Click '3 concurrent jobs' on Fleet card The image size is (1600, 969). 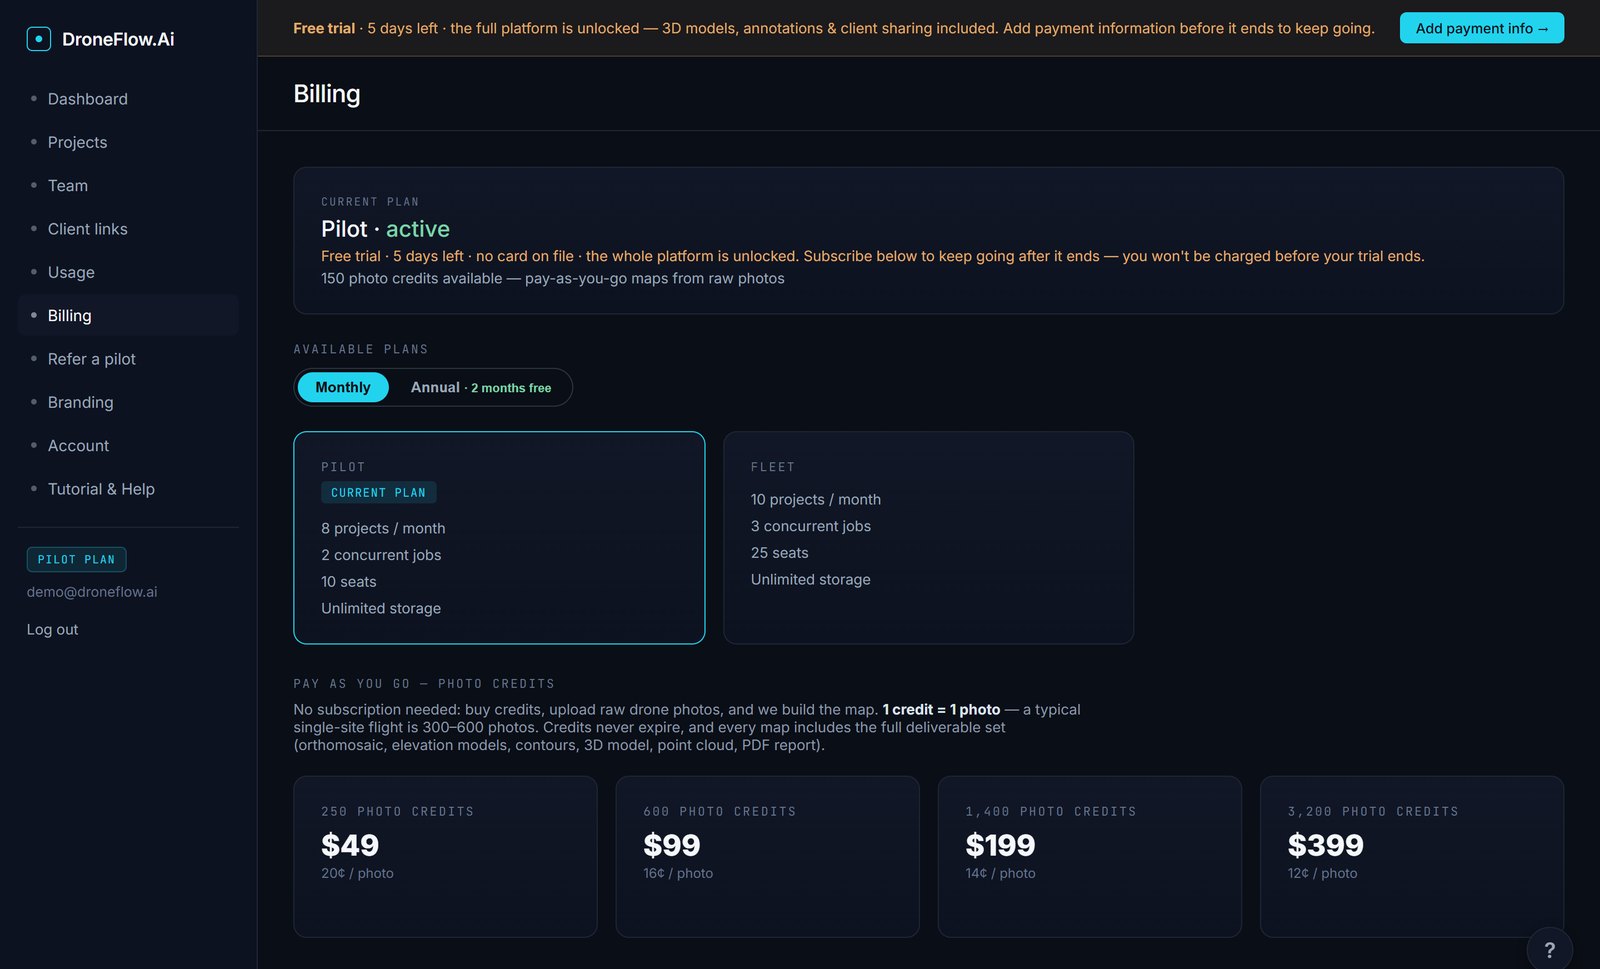[x=811, y=526]
